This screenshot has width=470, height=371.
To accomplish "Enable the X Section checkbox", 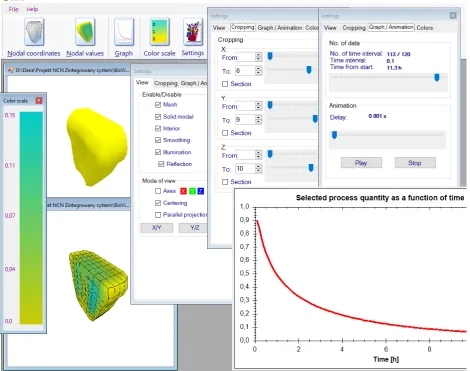I will 225,84.
